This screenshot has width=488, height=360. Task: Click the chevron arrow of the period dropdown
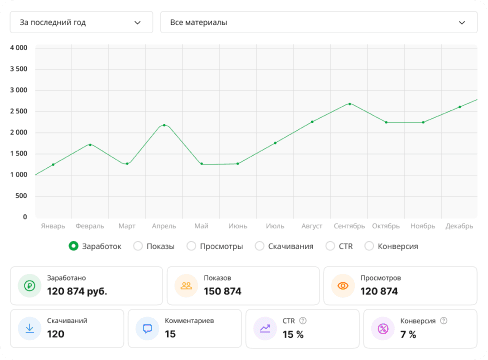137,23
